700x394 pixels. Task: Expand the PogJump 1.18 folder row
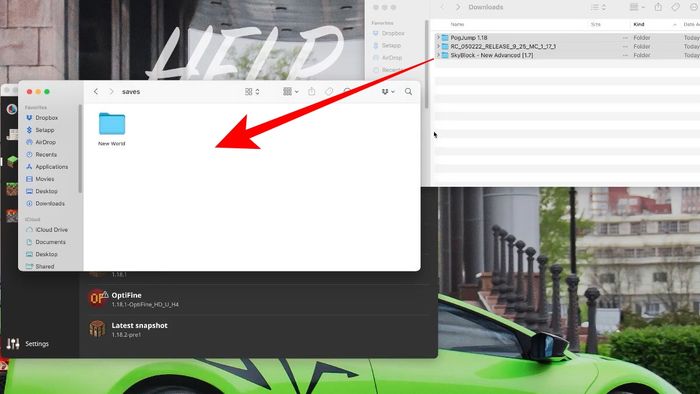[x=438, y=37]
